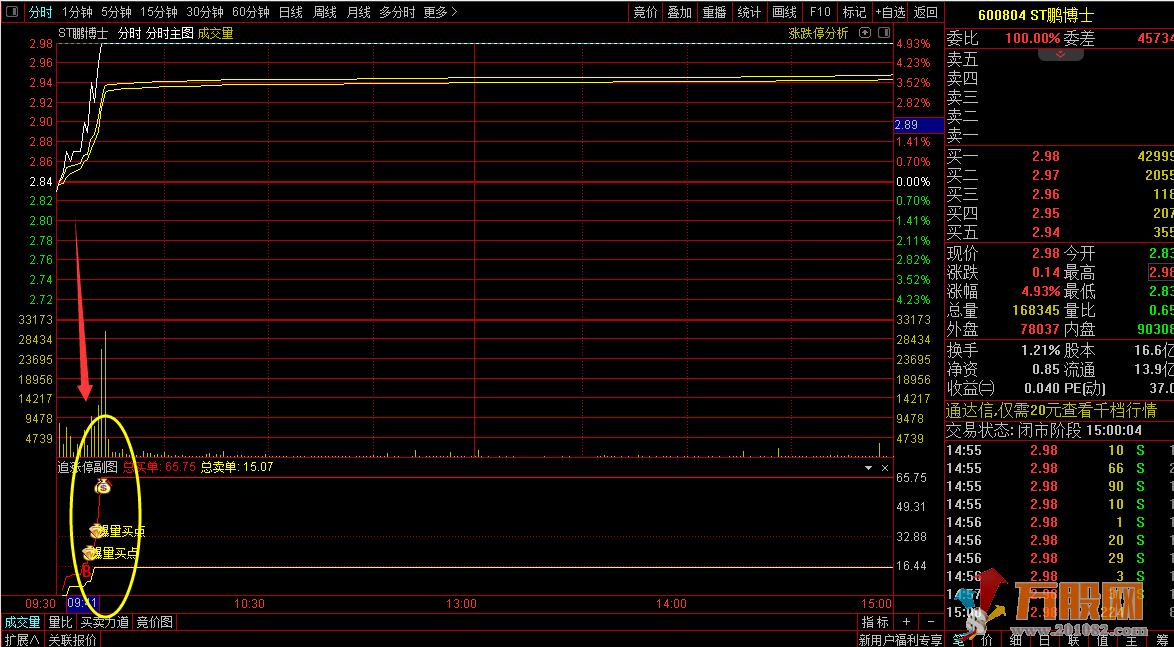Viewport: 1174px width, 647px height.
Task: Toggle the right panel icon beside 涨跌停分析
Action: pos(882,33)
